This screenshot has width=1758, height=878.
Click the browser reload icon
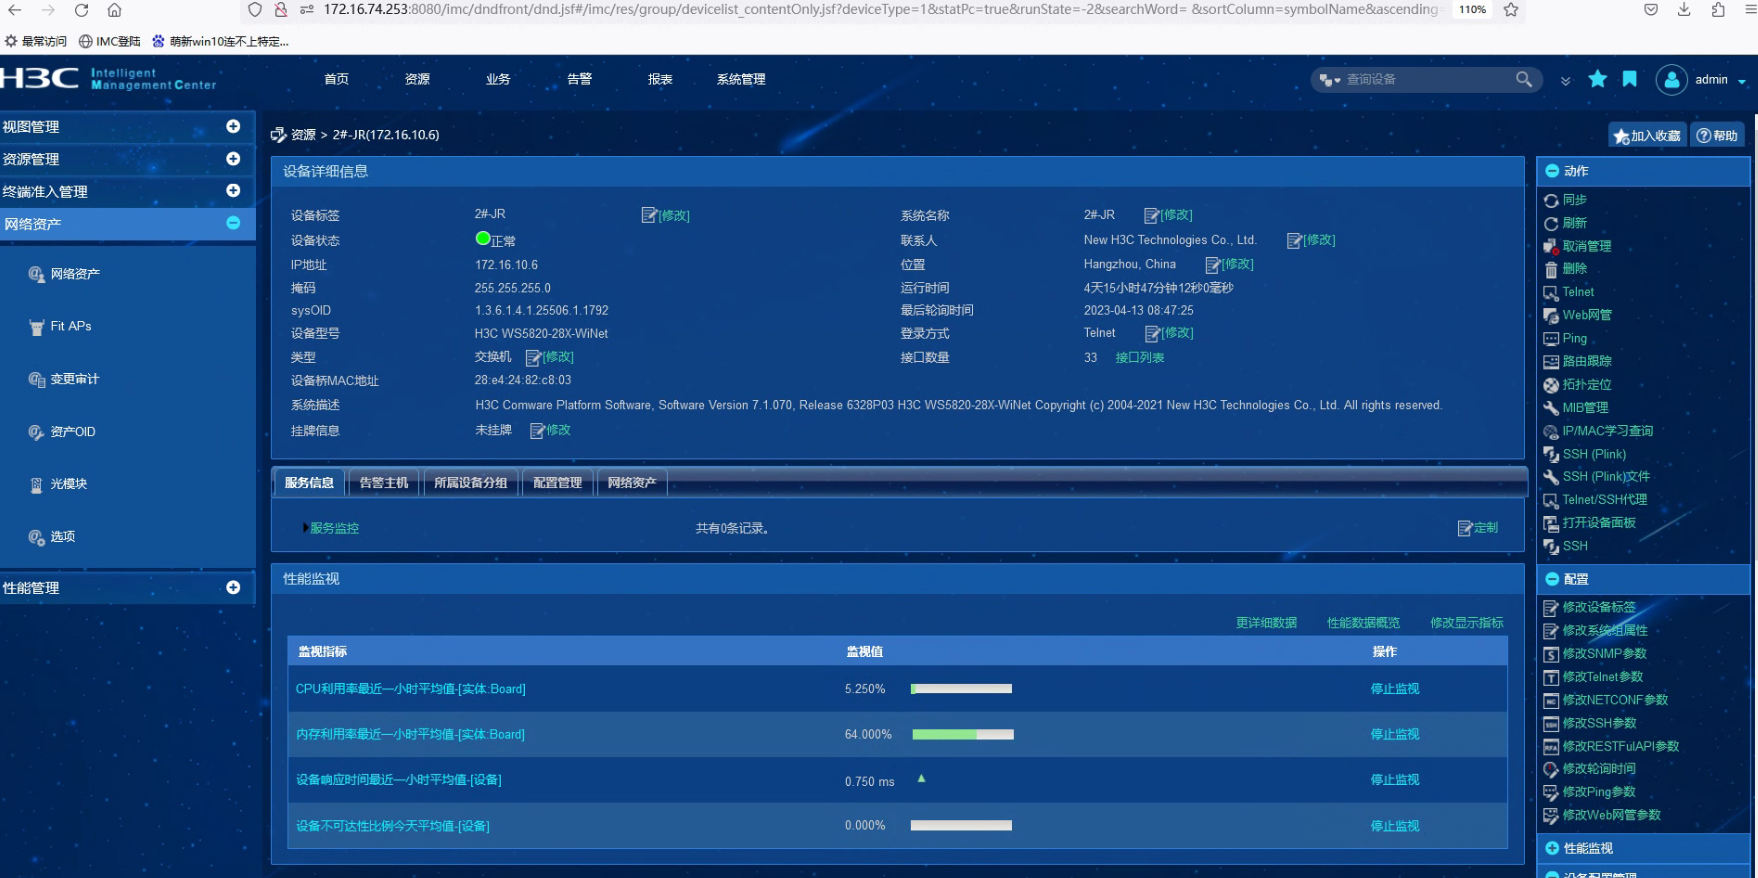(81, 10)
